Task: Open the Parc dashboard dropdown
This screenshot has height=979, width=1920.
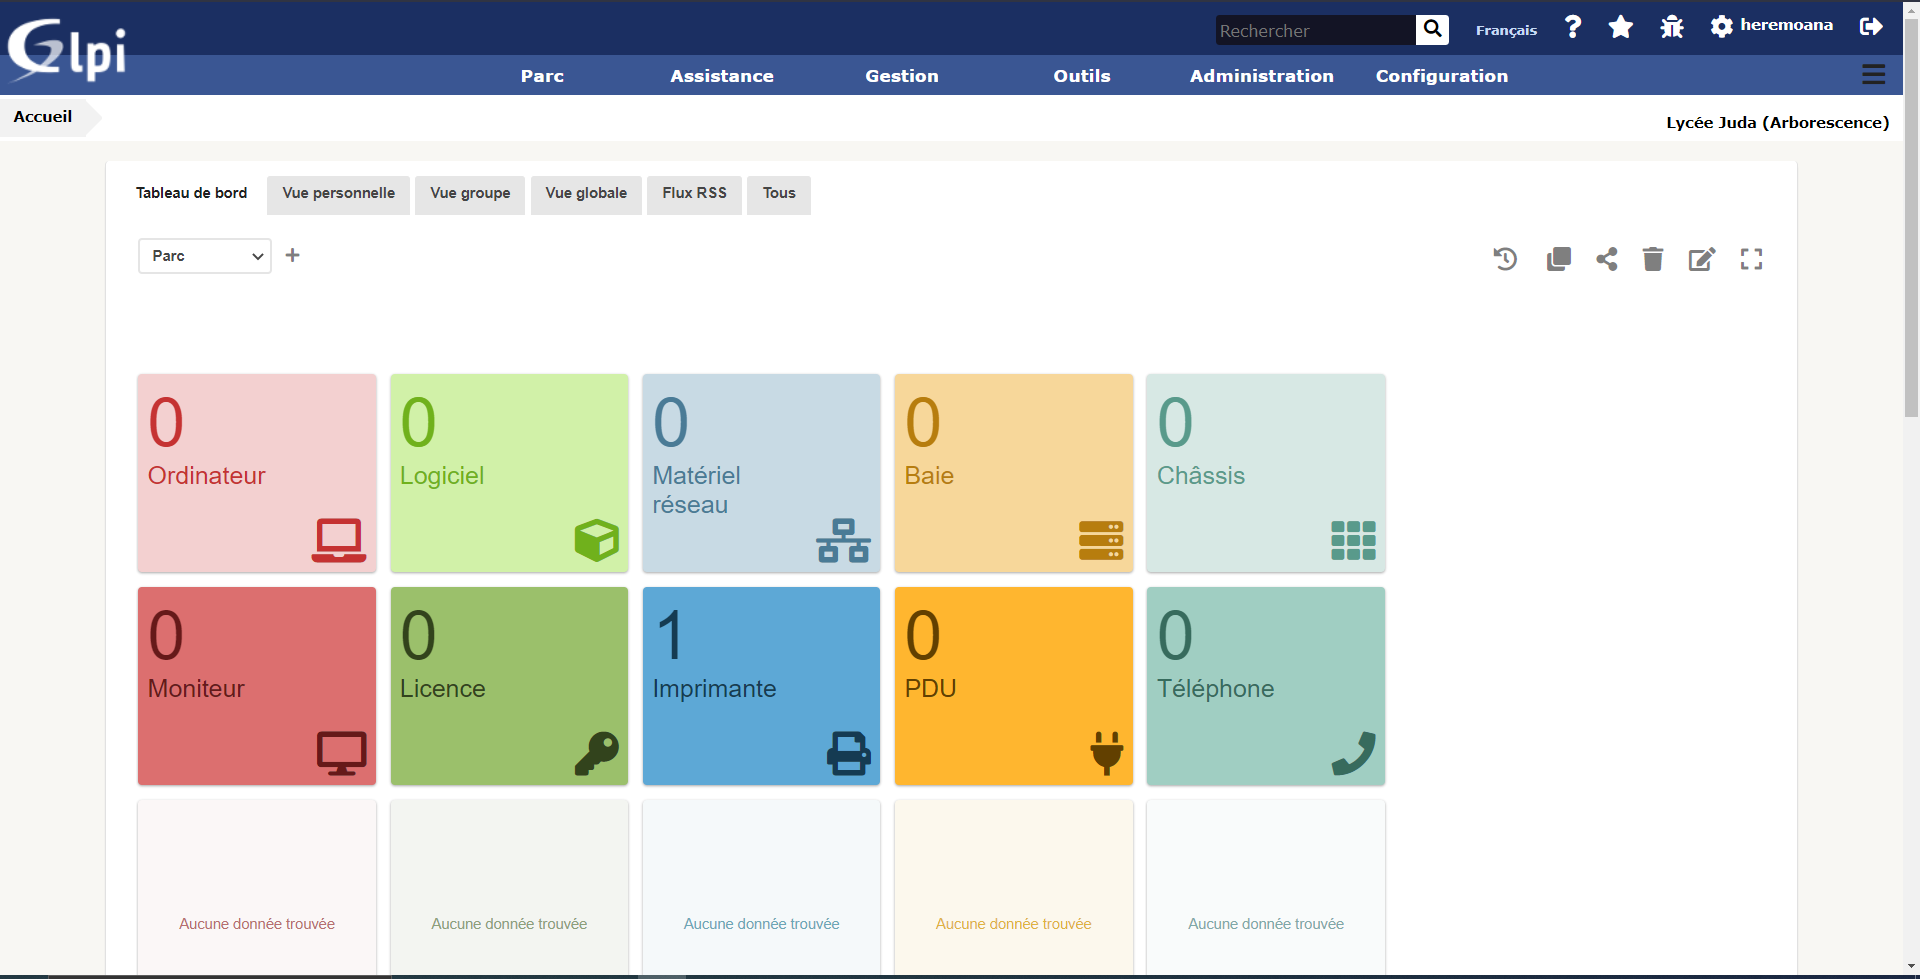Action: pos(205,256)
